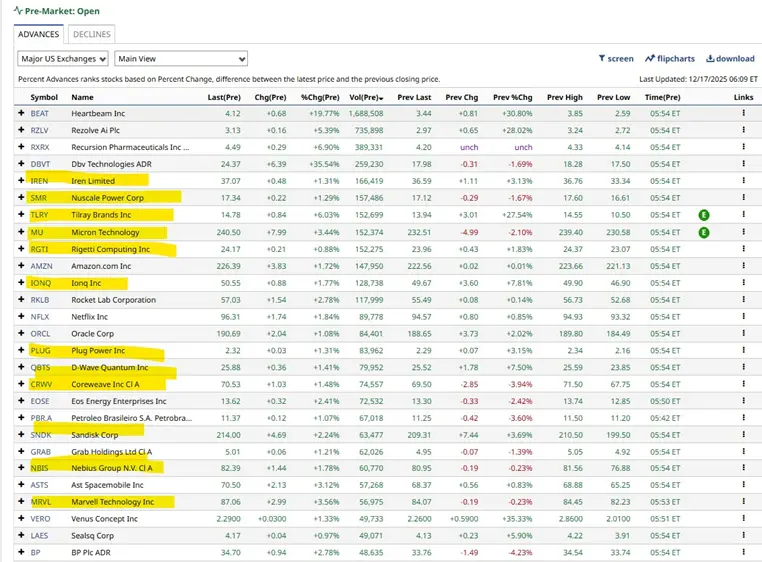The image size is (762, 562).
Task: Click Sealsq Corp company name
Action: tap(92, 535)
